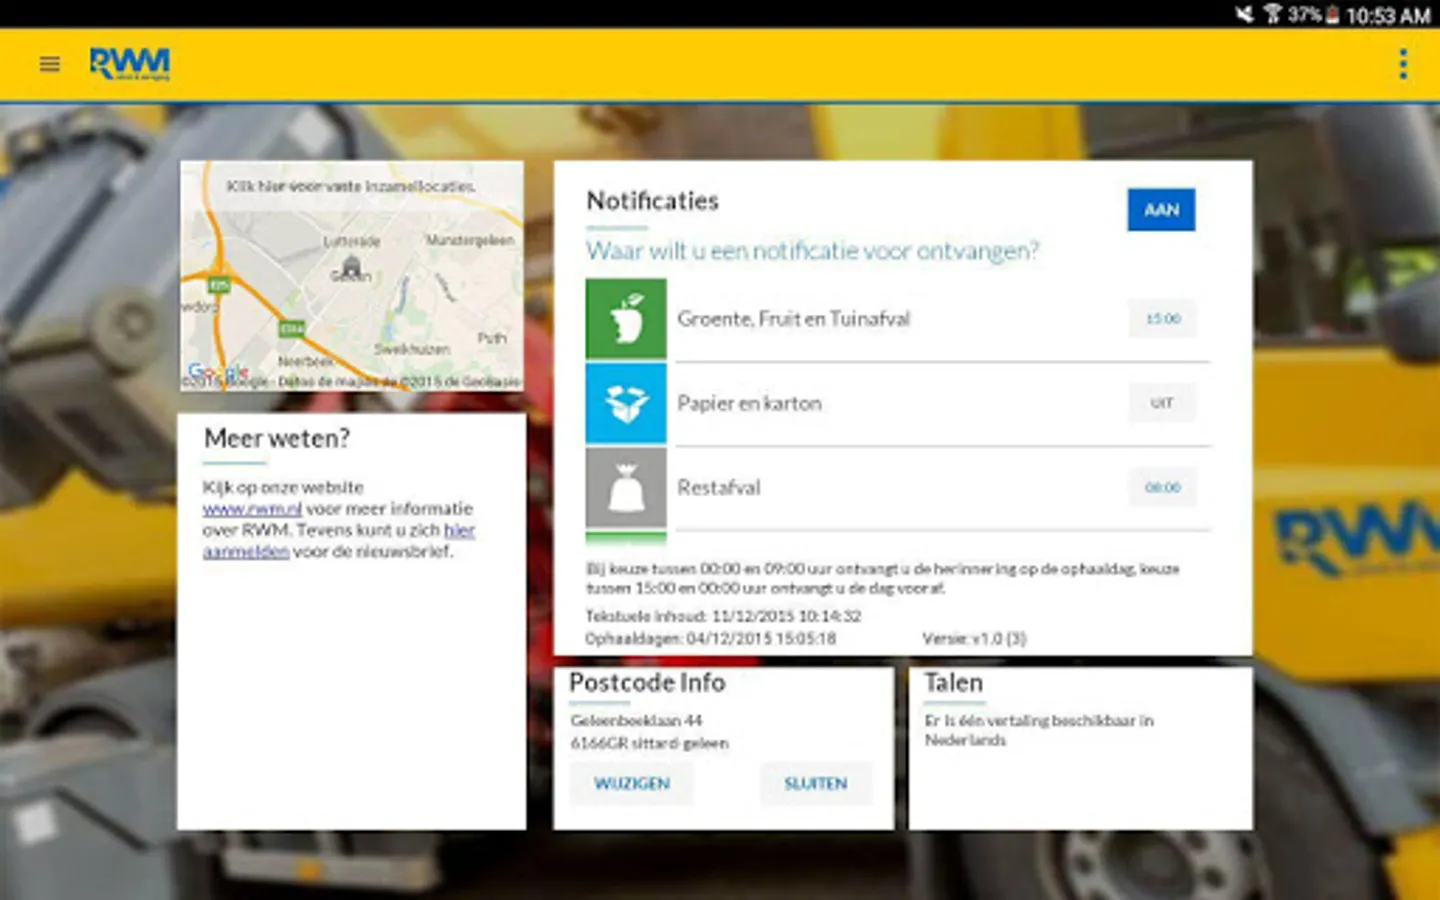Viewport: 1440px width, 900px height.
Task: Click the WIJZIGEN button
Action: (632, 783)
